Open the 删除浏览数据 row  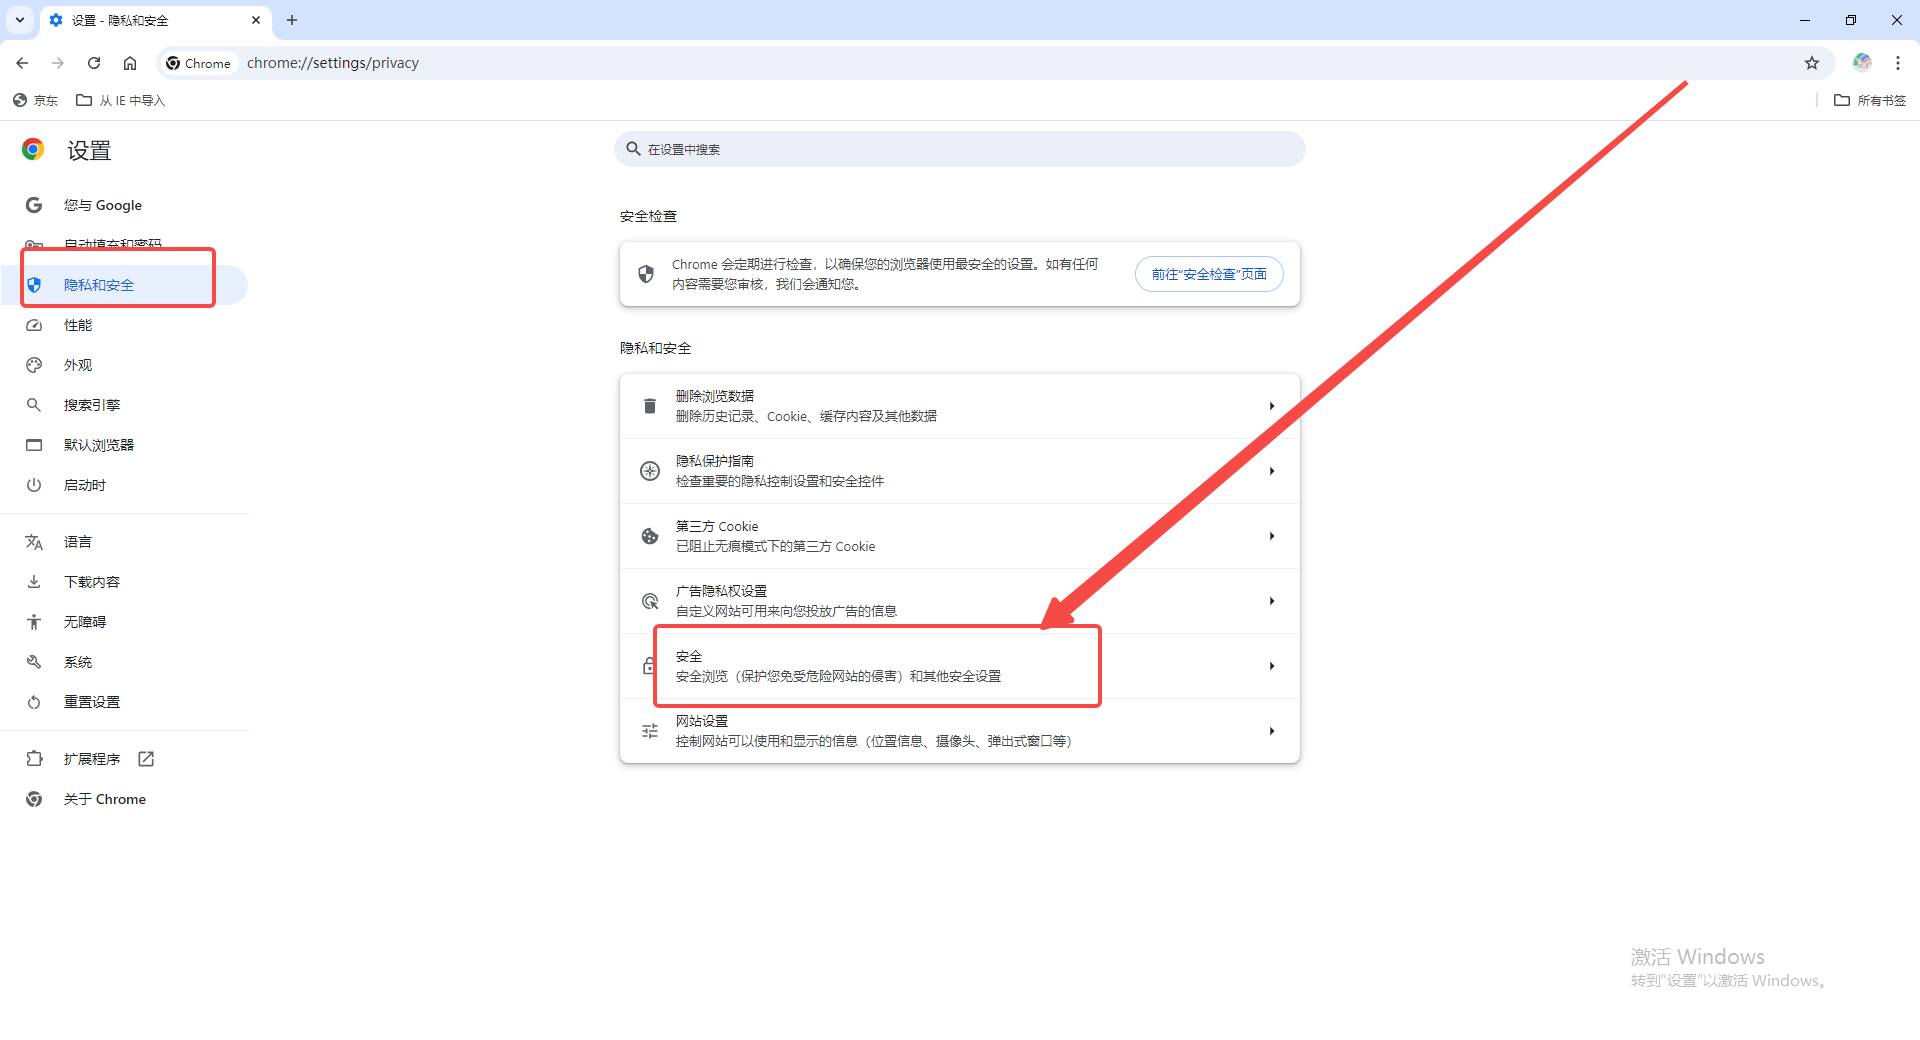pyautogui.click(x=960, y=406)
